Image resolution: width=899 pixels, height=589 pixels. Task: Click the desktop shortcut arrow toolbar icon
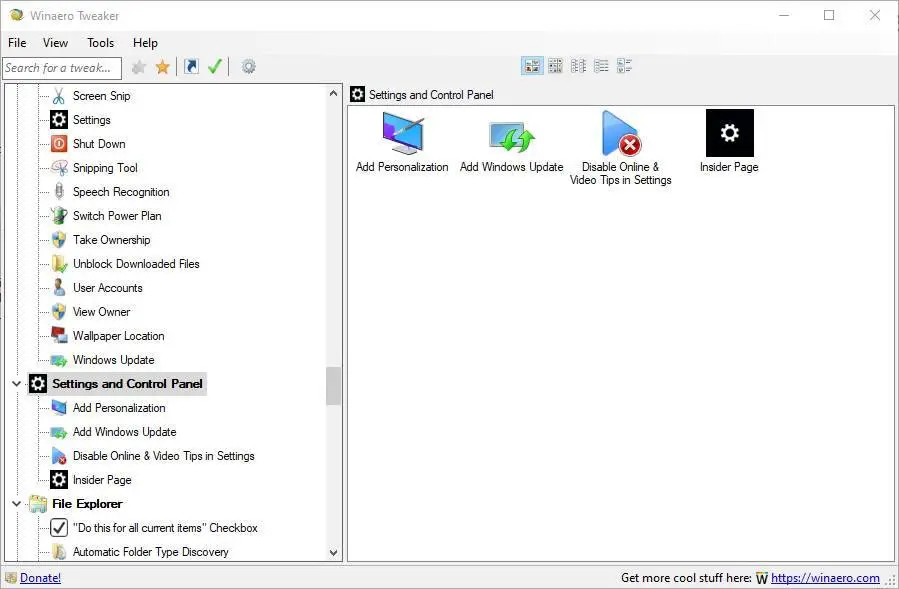191,67
